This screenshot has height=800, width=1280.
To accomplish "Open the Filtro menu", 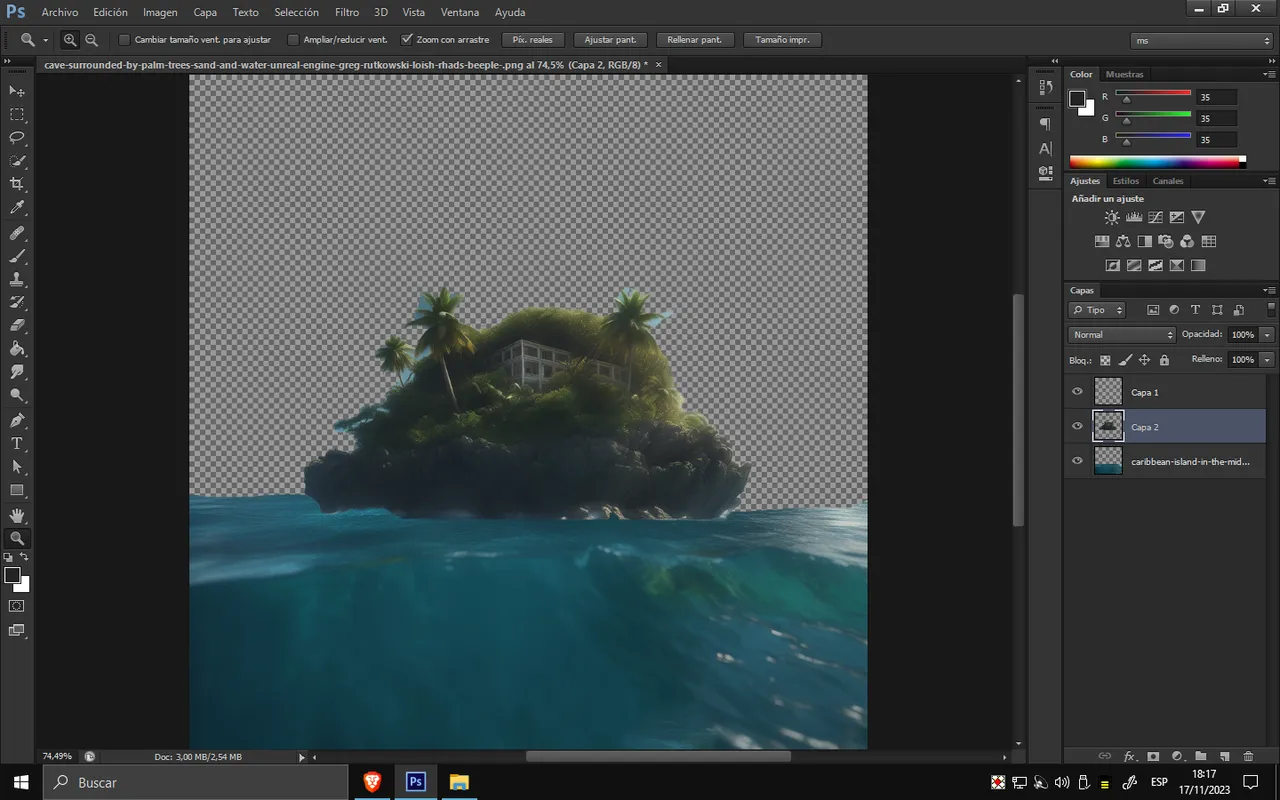I will 347,12.
